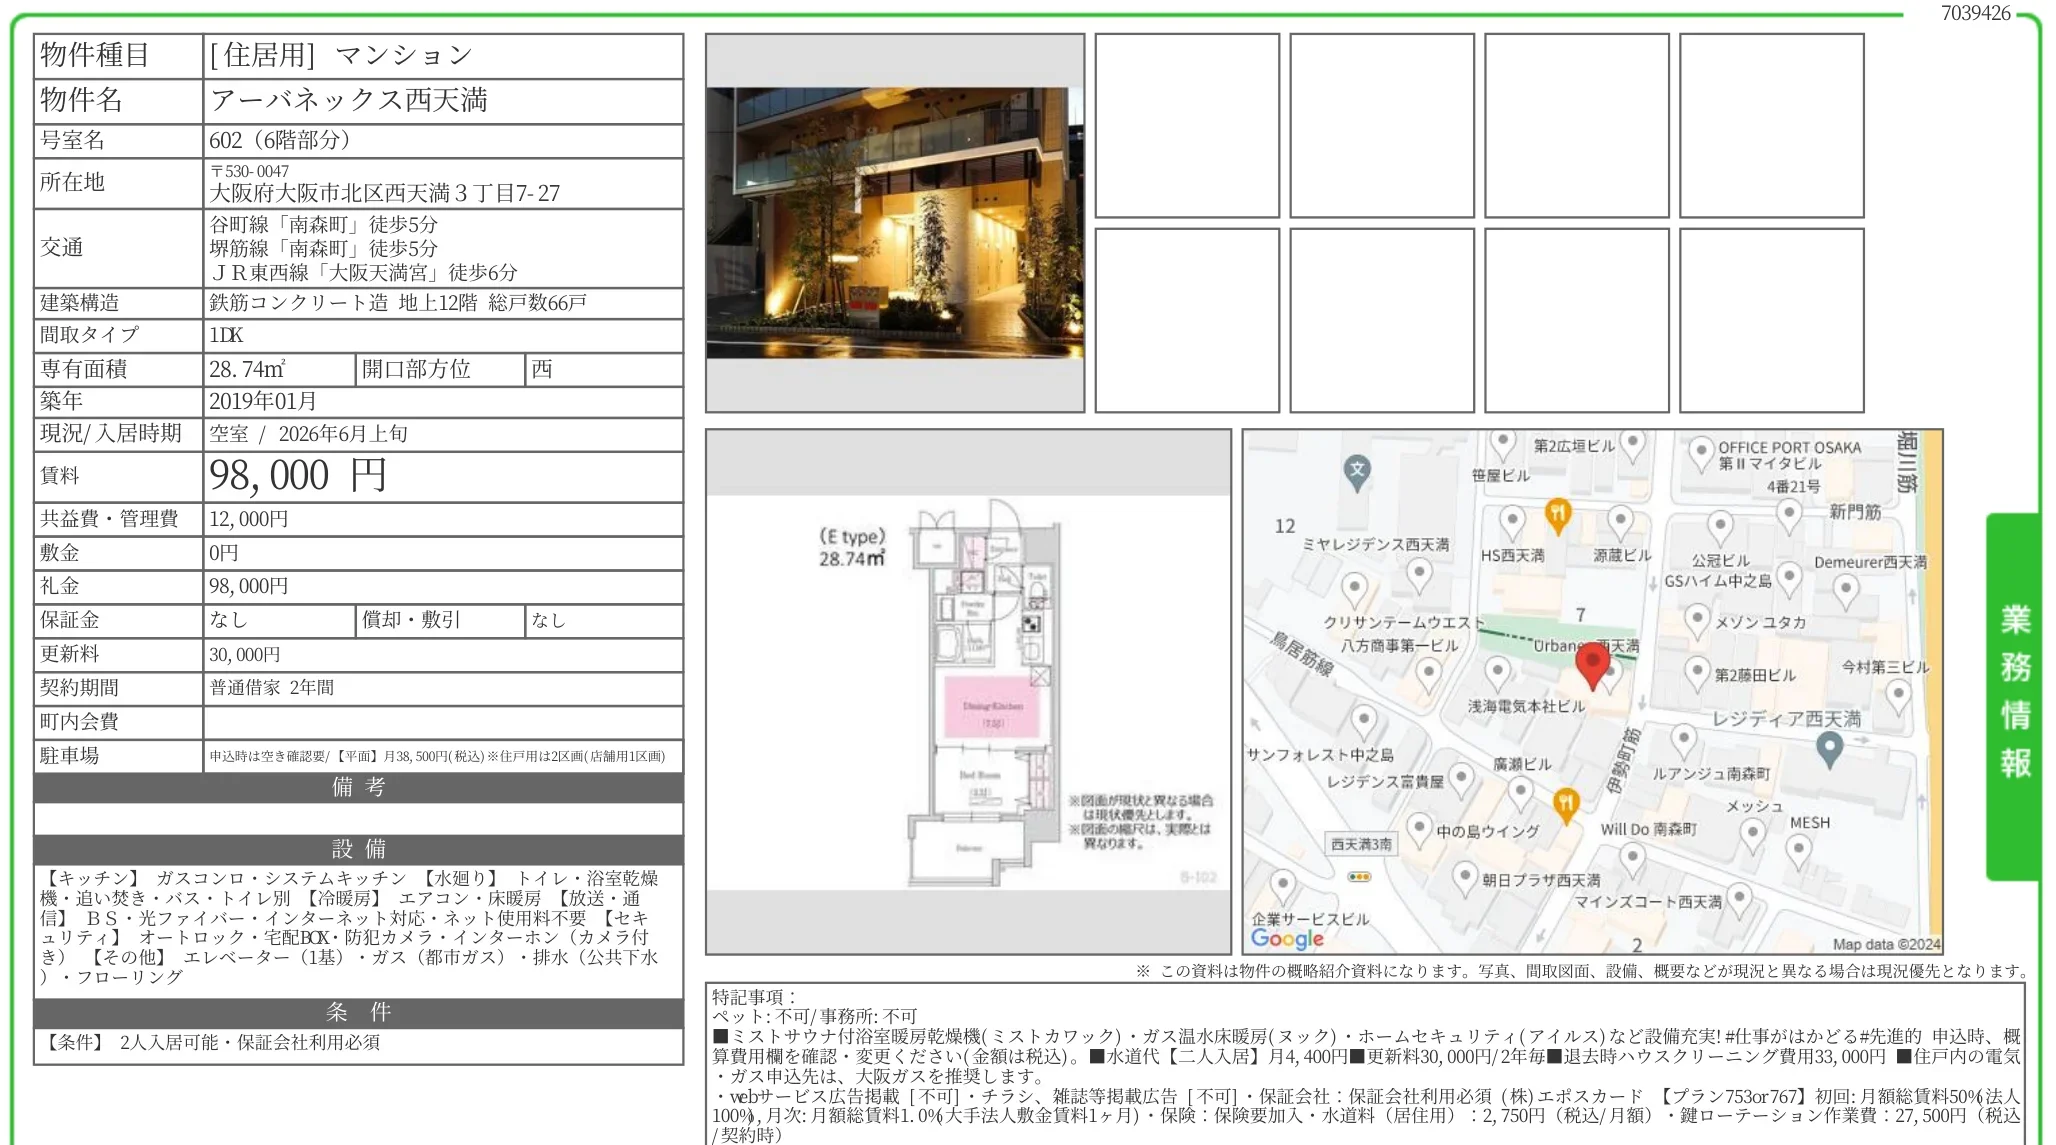The height and width of the screenshot is (1145, 2056).
Task: Click restaurant pin below 廣瀬ビル
Action: point(1566,803)
